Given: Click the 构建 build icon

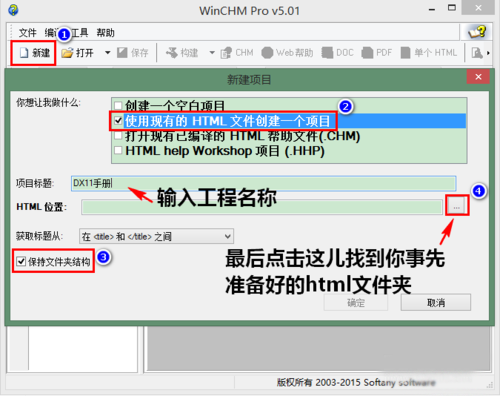Looking at the screenshot, I should pos(172,53).
